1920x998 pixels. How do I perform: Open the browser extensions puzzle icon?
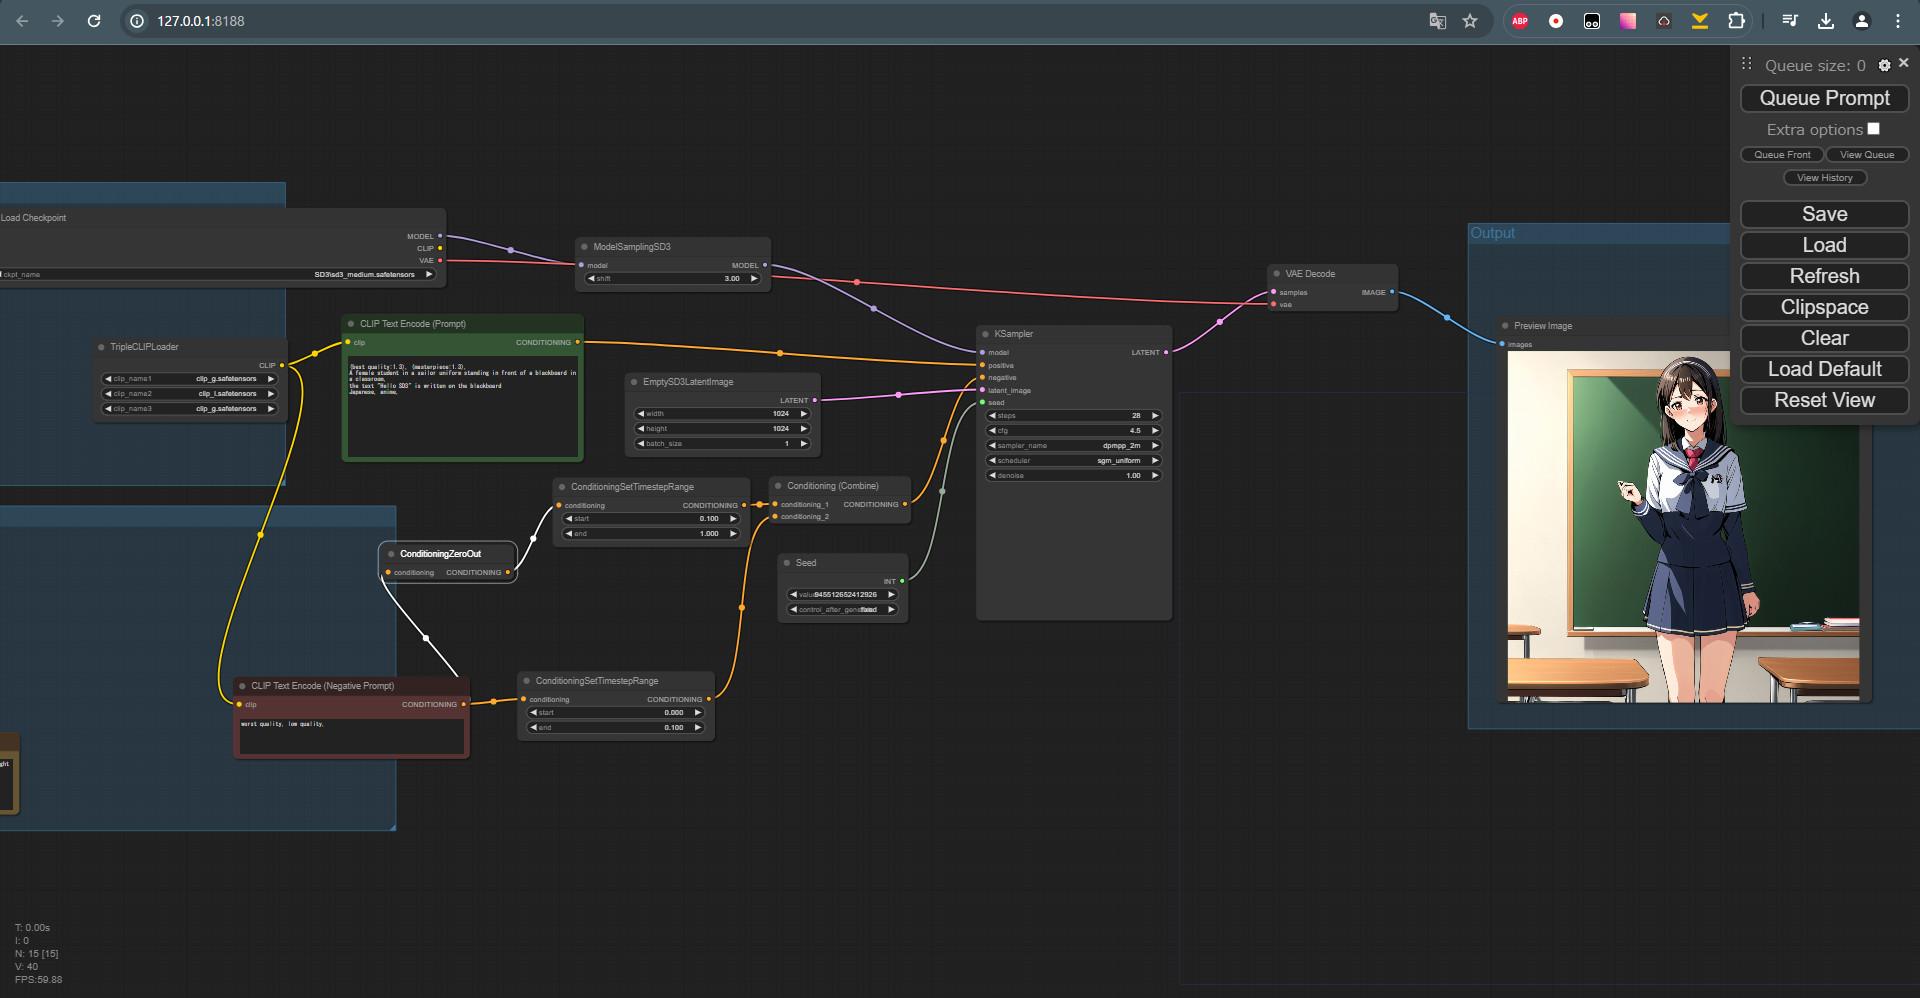tap(1736, 21)
